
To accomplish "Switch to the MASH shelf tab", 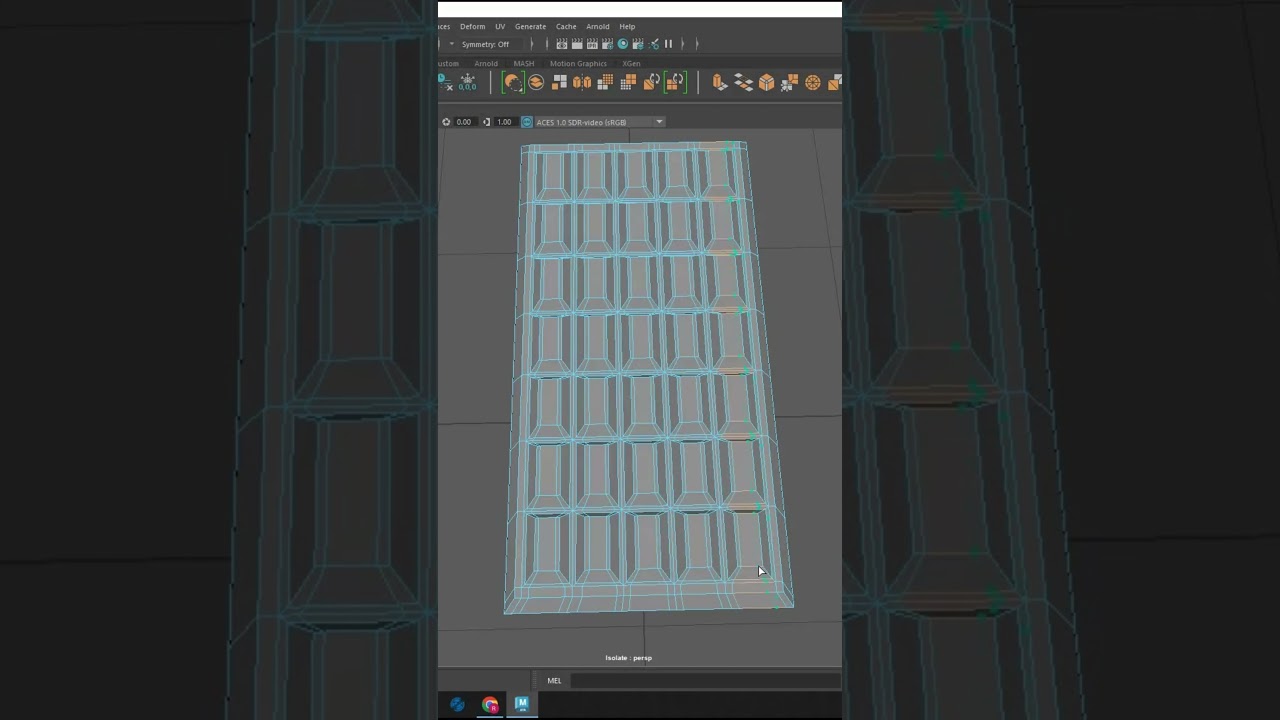I will pyautogui.click(x=524, y=63).
